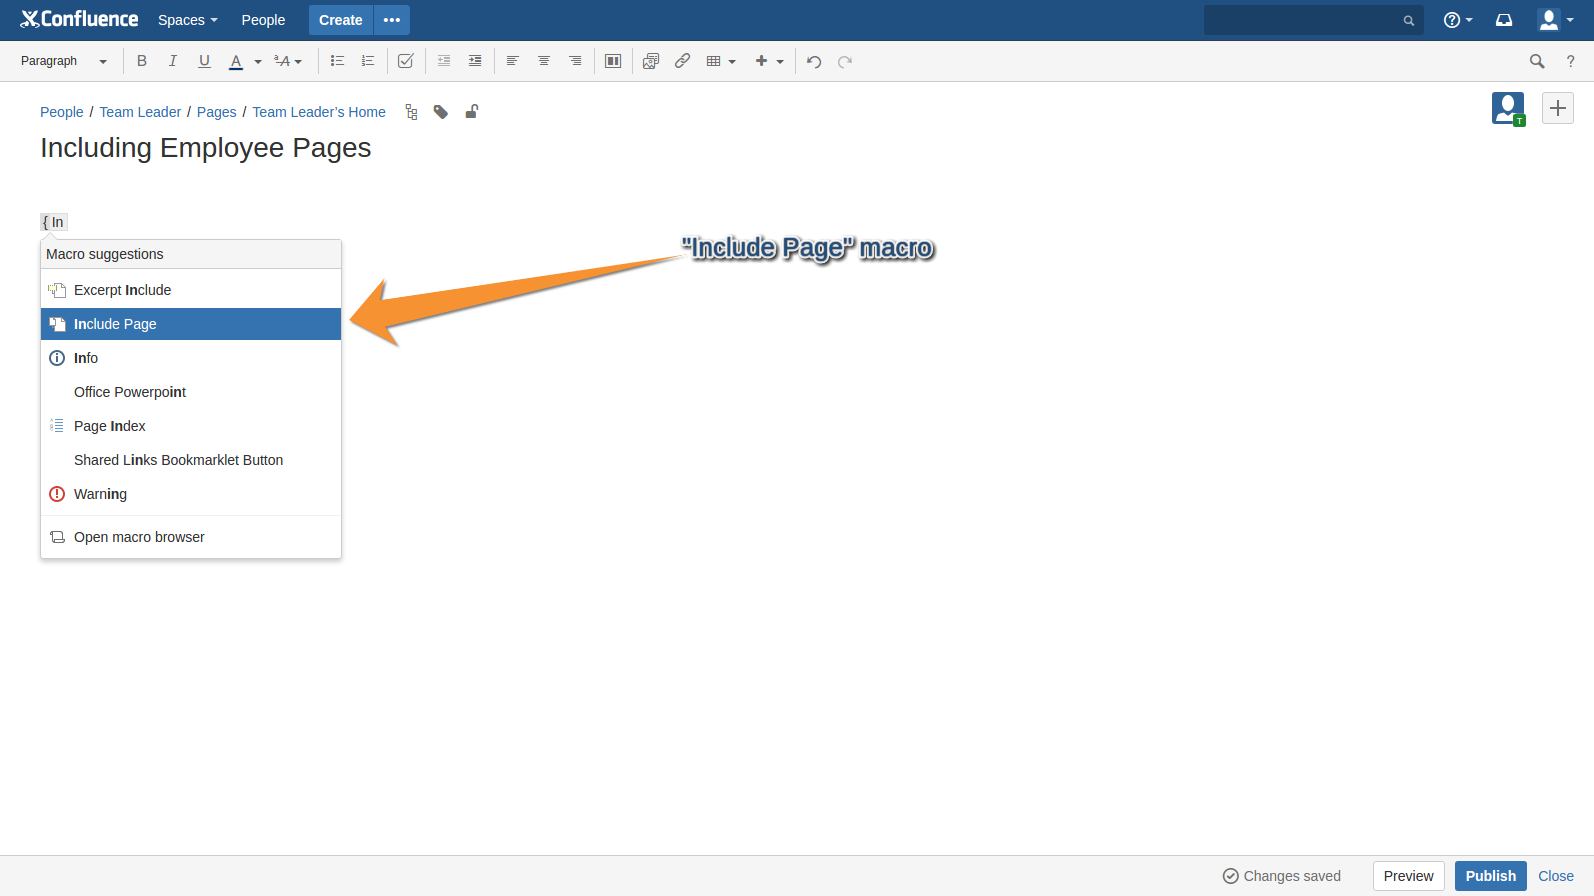Expand the insert table dropdown
This screenshot has width=1594, height=896.
tap(721, 61)
